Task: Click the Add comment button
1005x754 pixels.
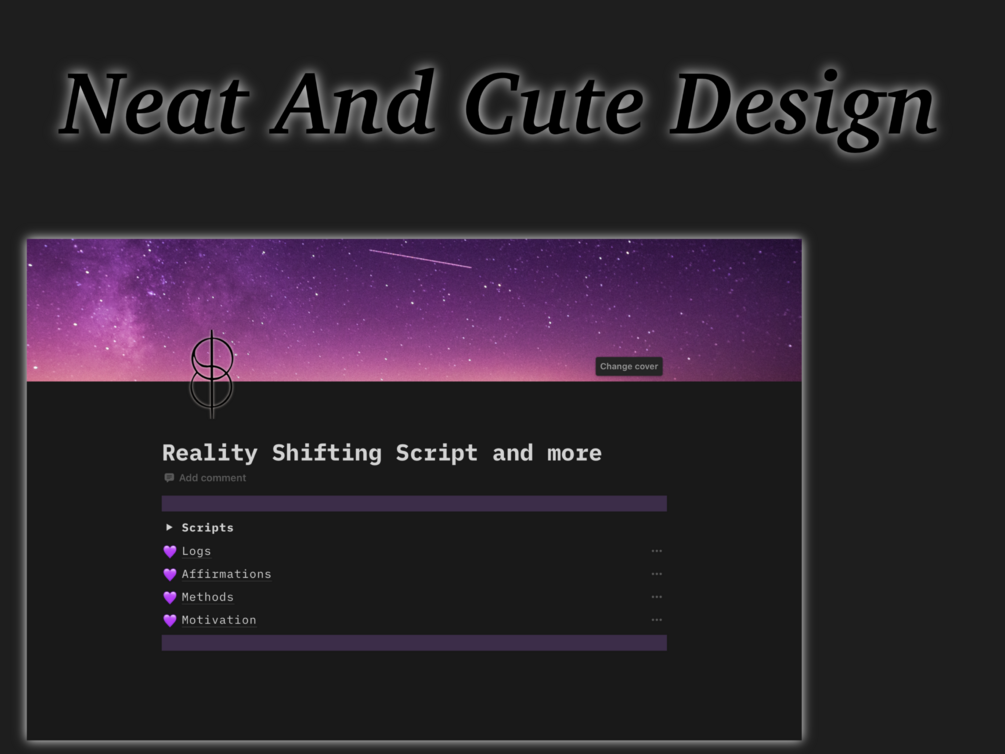Action: 205,478
